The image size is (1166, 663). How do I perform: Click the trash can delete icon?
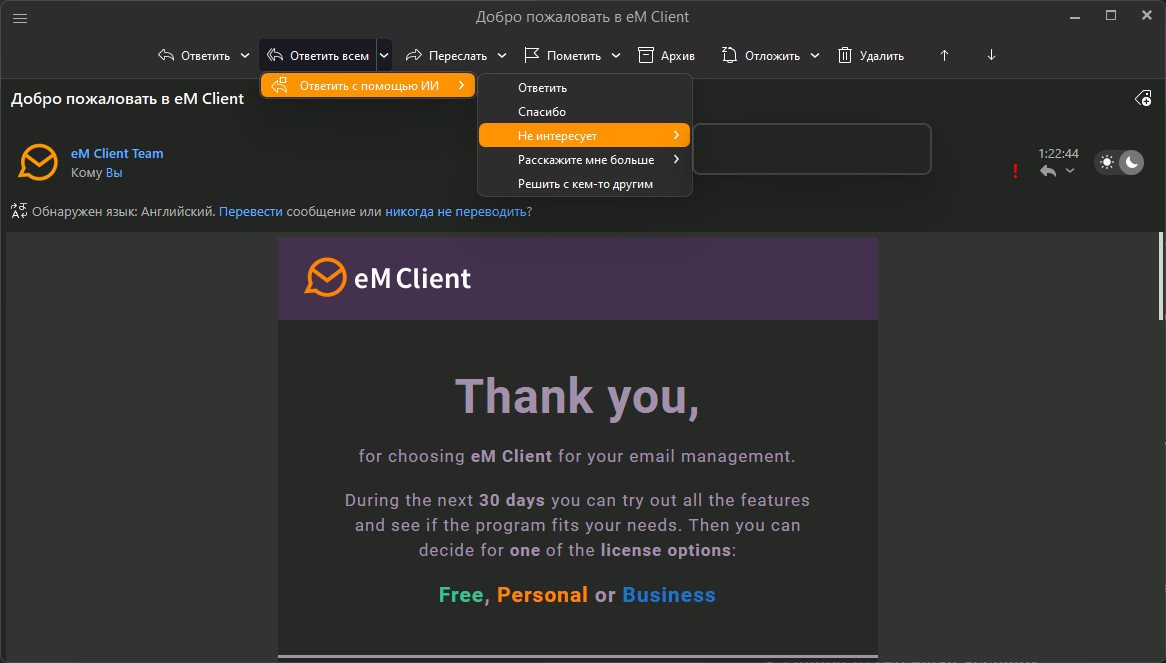(x=845, y=55)
